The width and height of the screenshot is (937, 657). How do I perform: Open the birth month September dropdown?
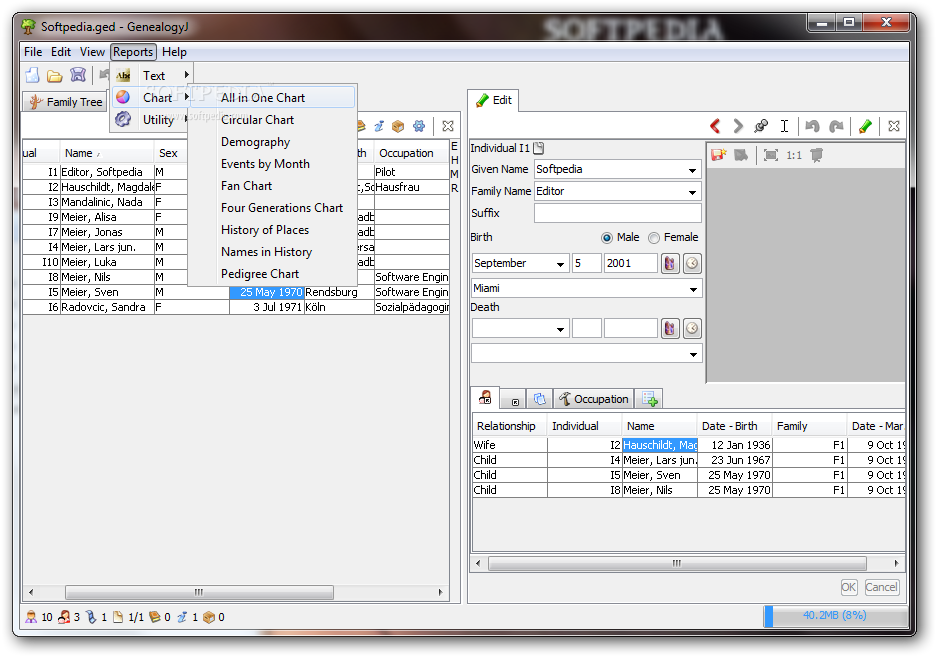(x=560, y=264)
